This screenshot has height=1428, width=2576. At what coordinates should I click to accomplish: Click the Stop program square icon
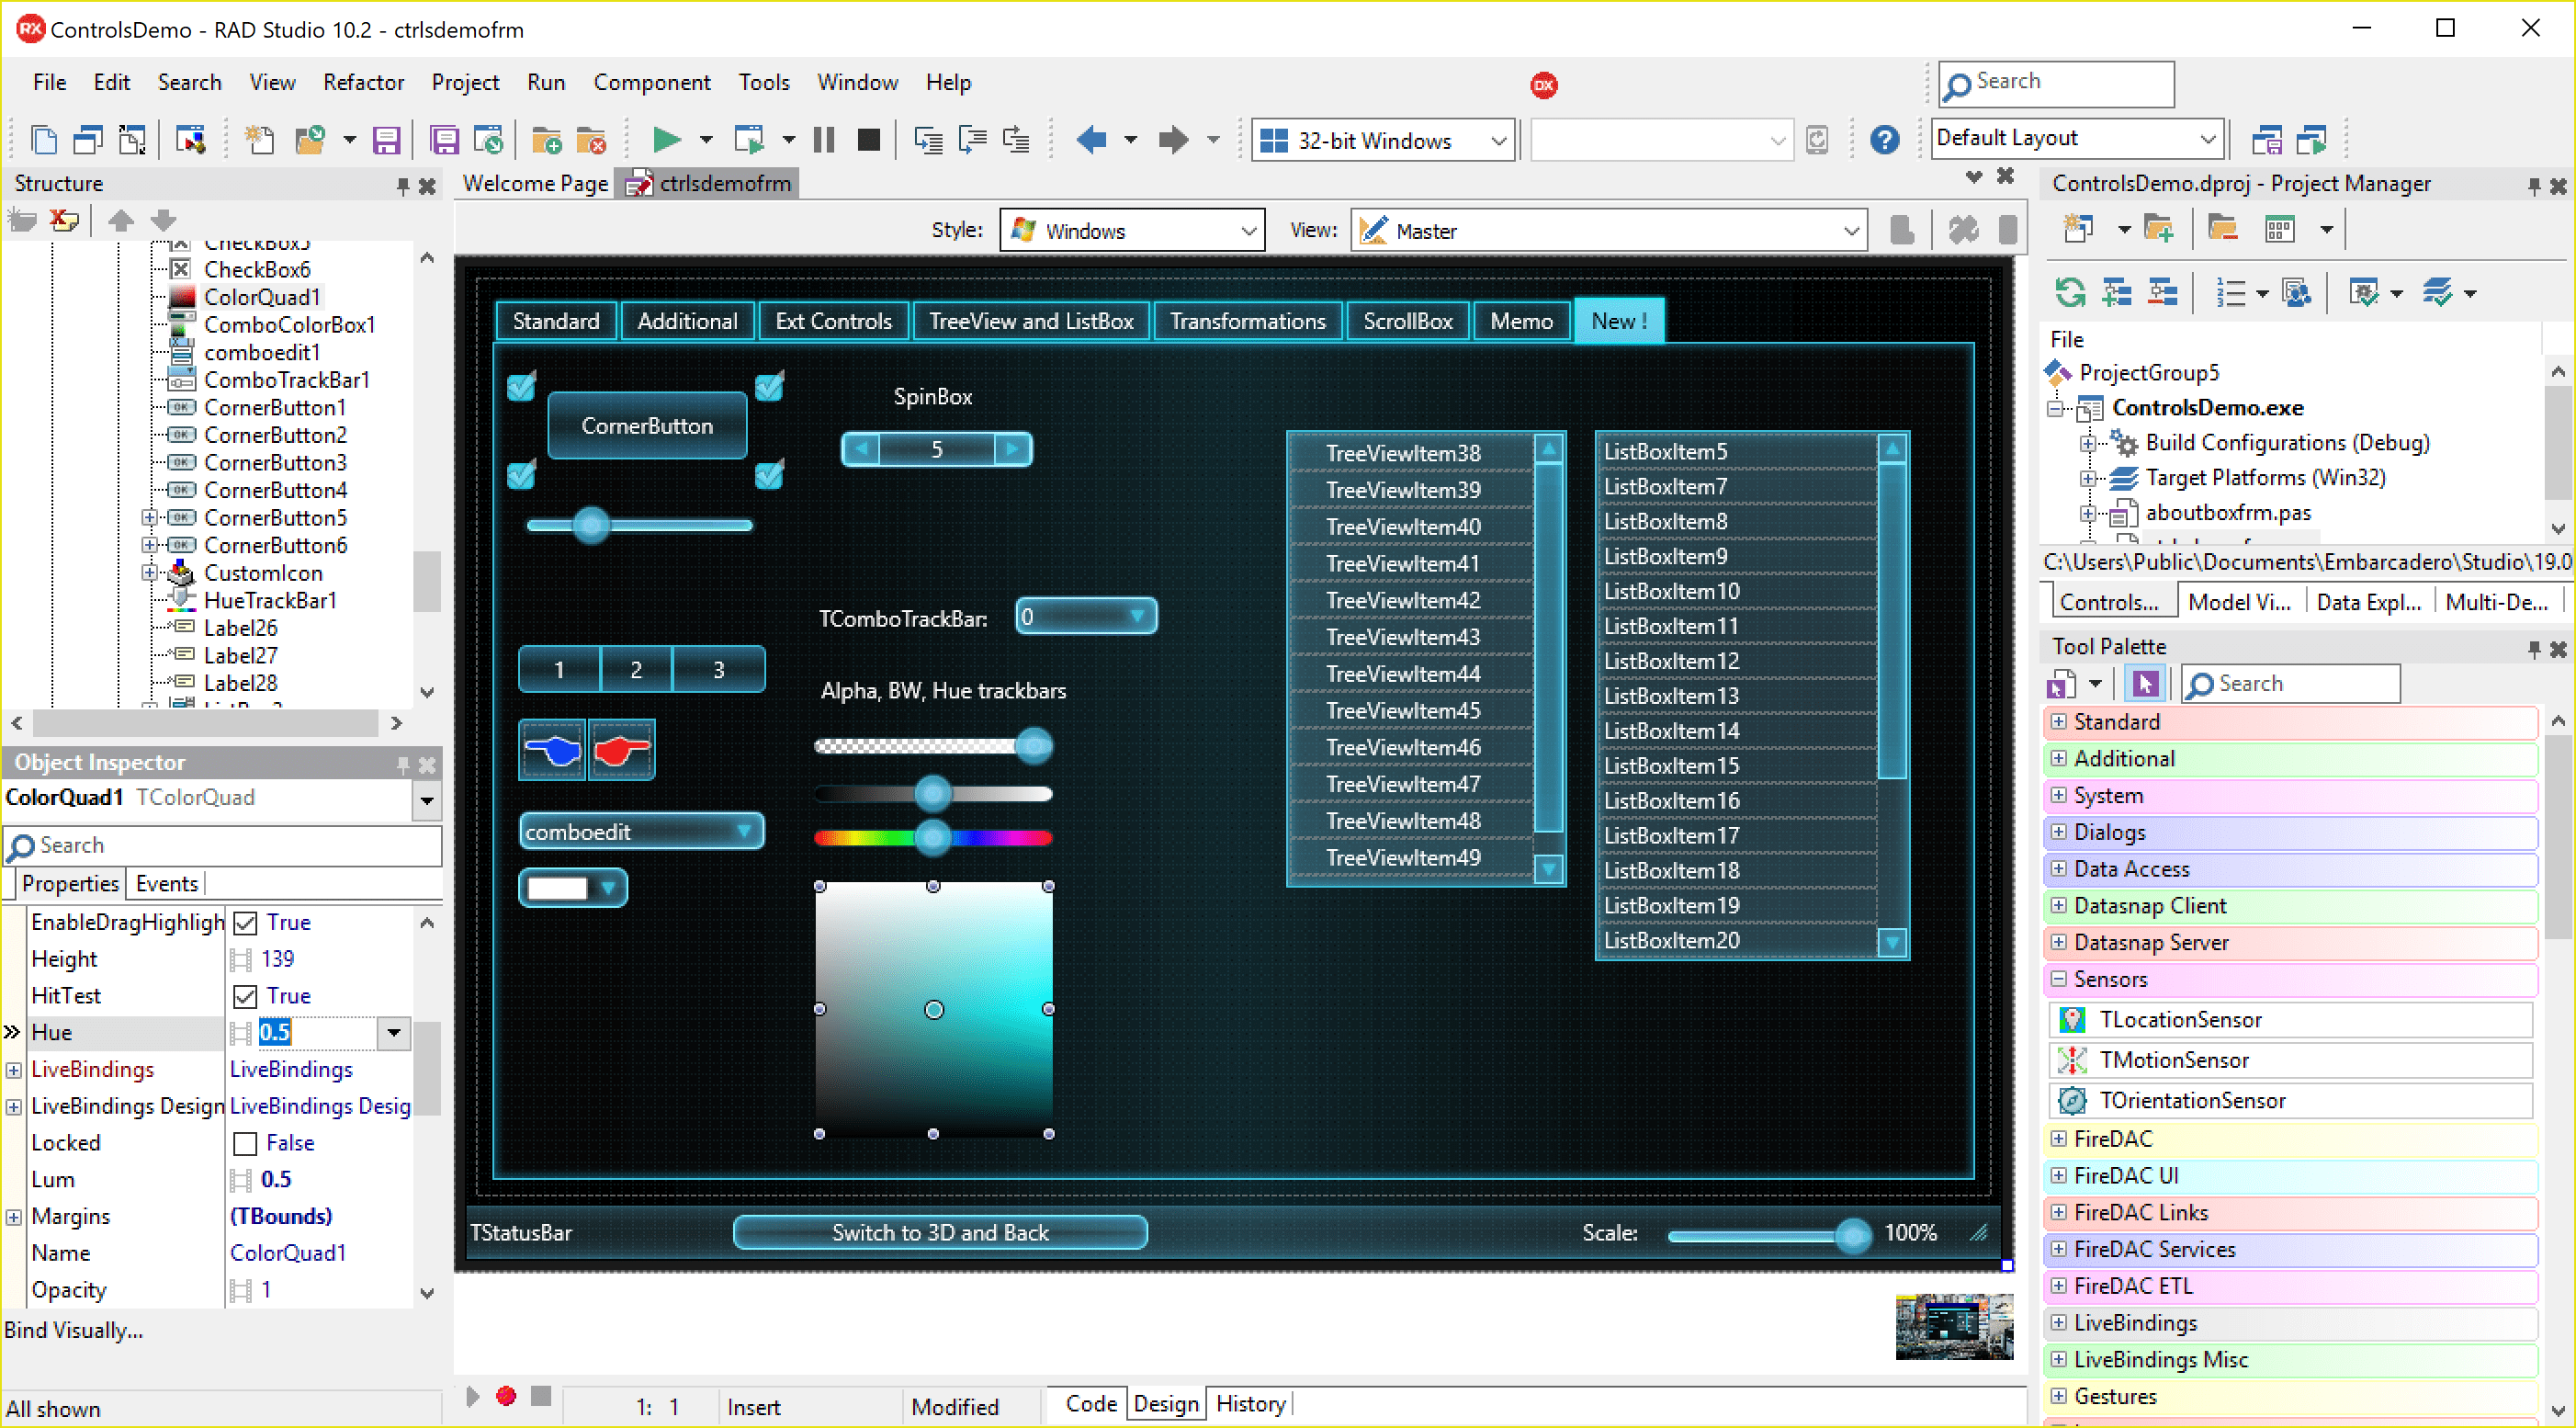pyautogui.click(x=868, y=140)
